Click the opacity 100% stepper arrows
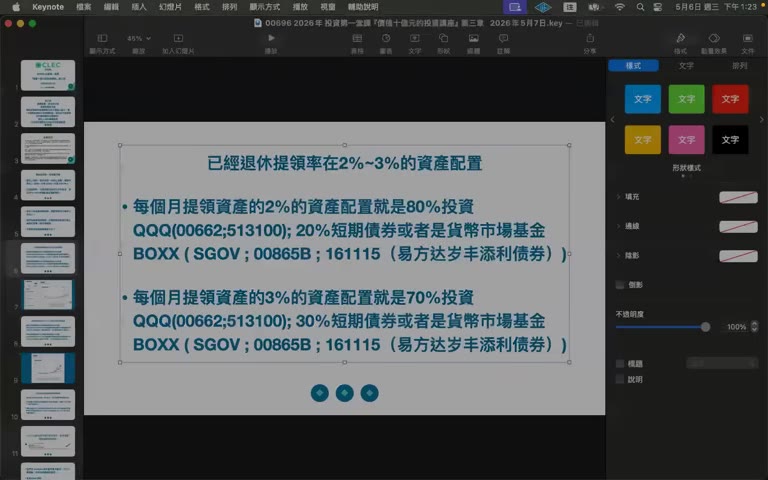Image resolution: width=768 pixels, height=480 pixels. click(754, 326)
